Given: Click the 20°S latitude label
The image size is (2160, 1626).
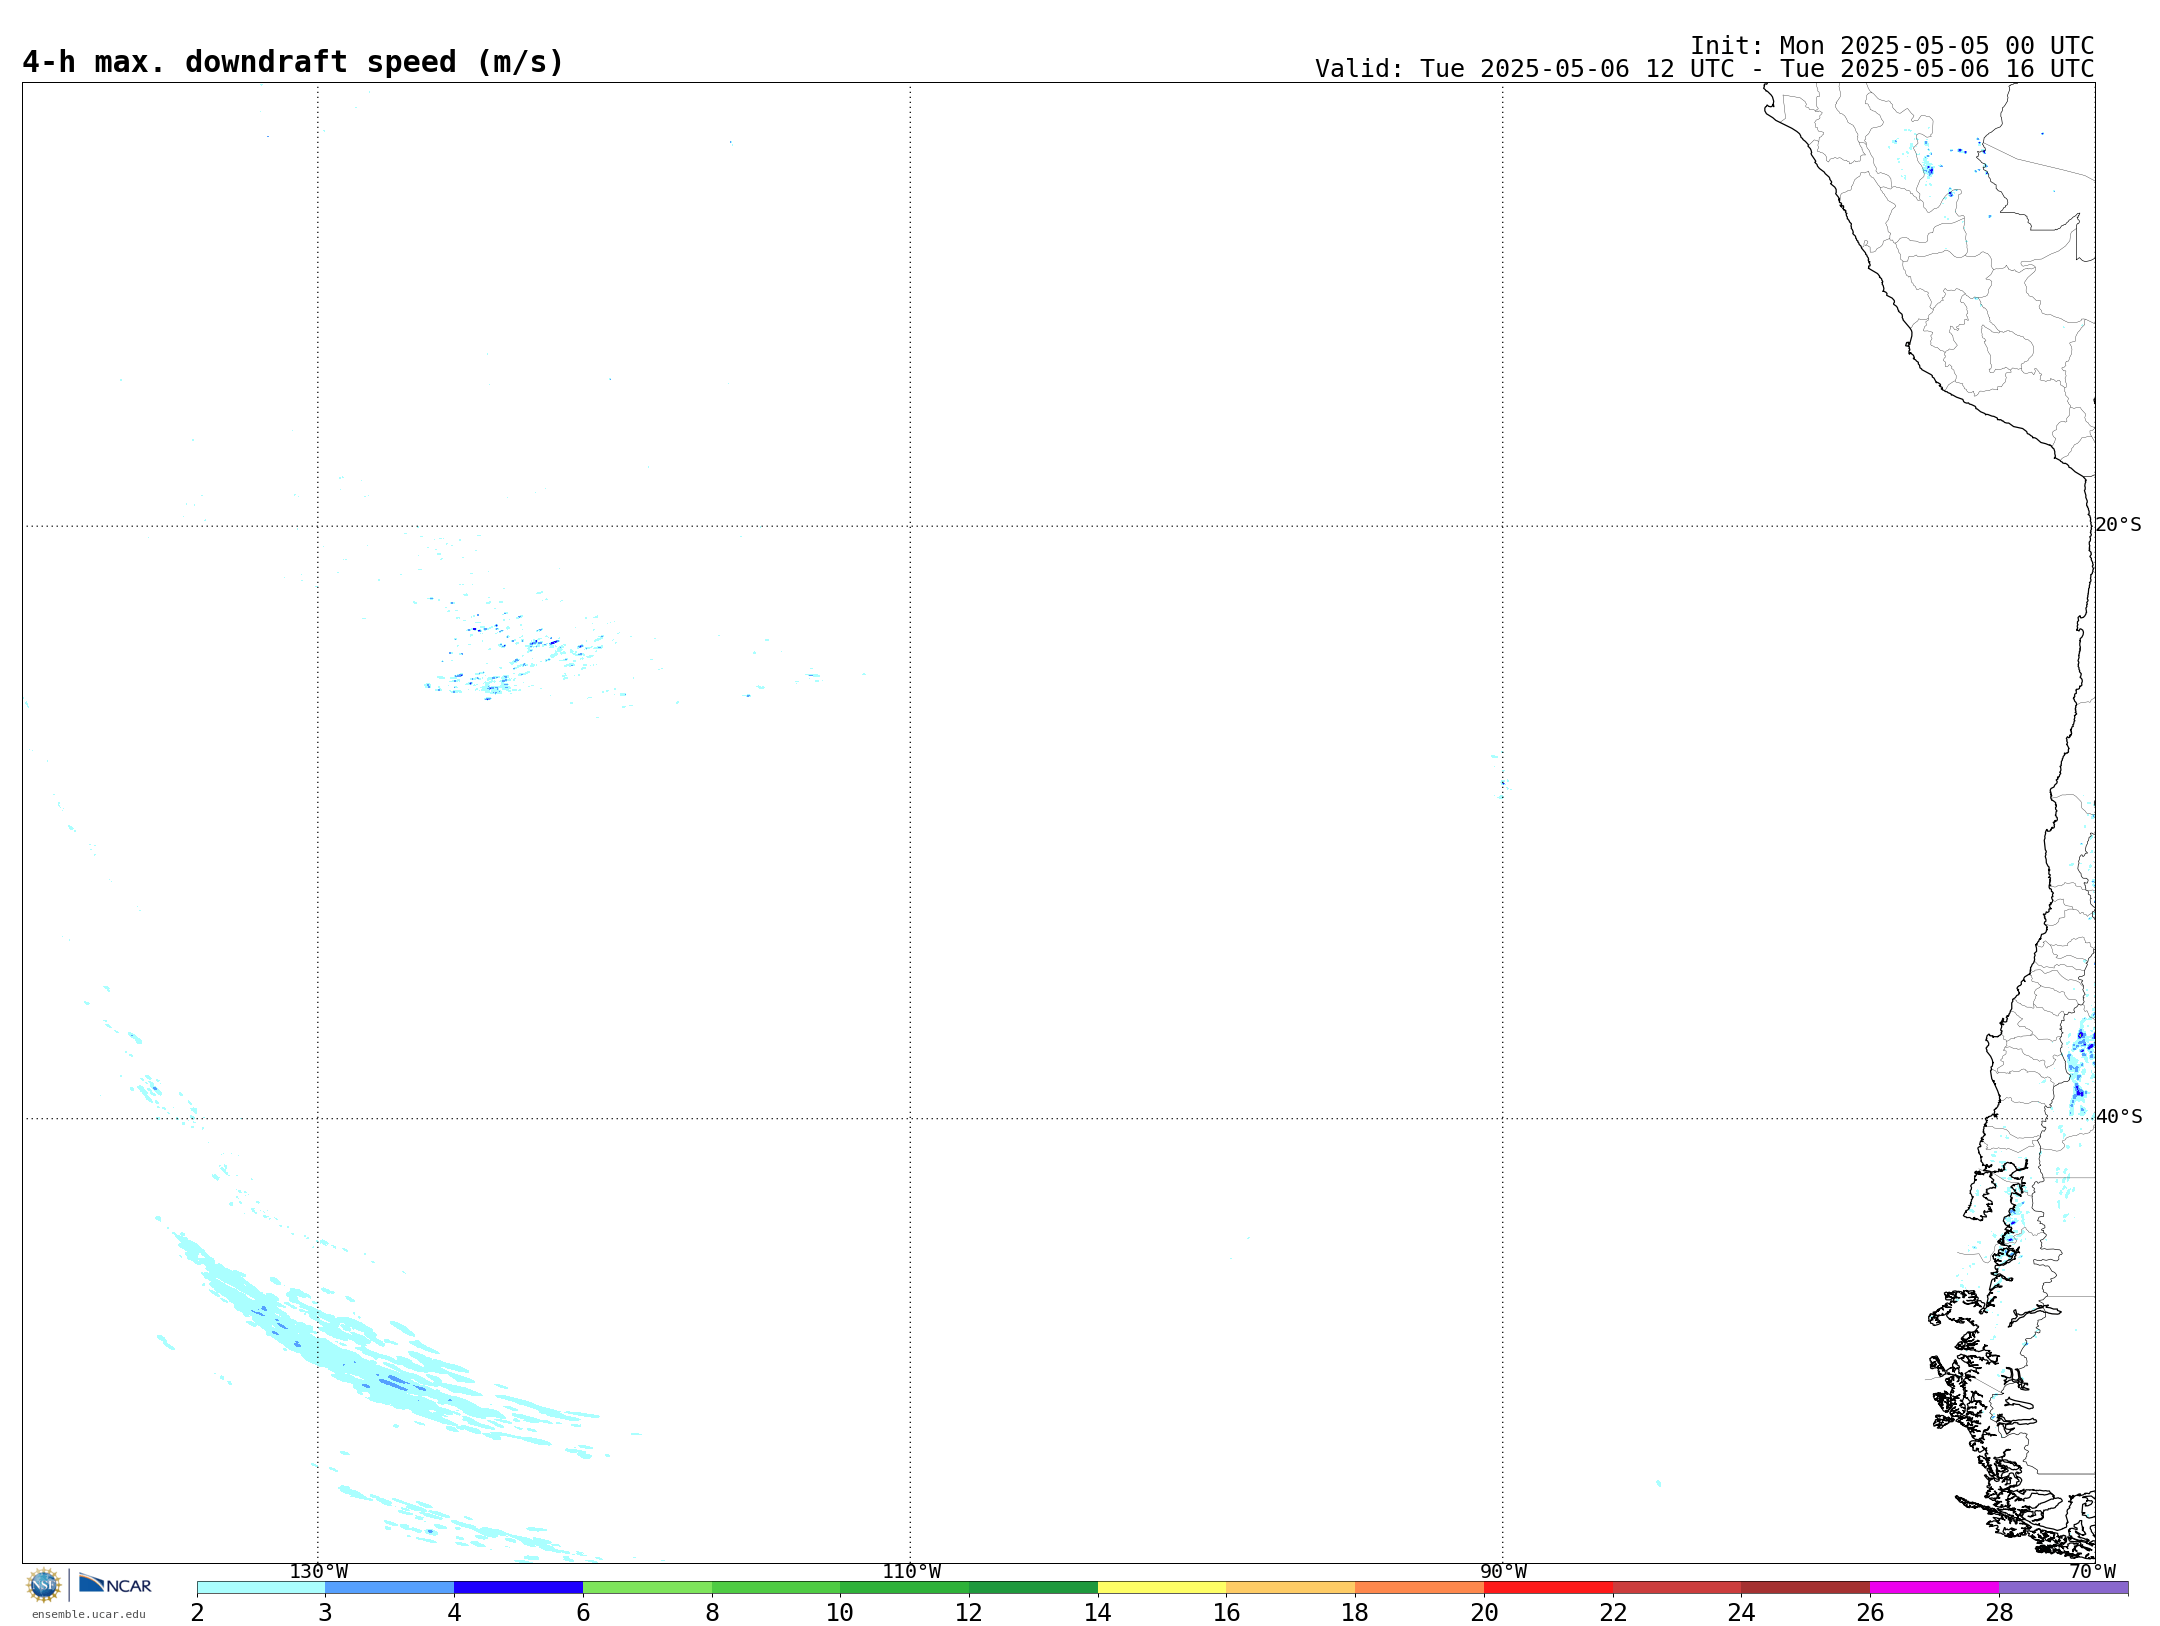Looking at the screenshot, I should click(x=2118, y=525).
